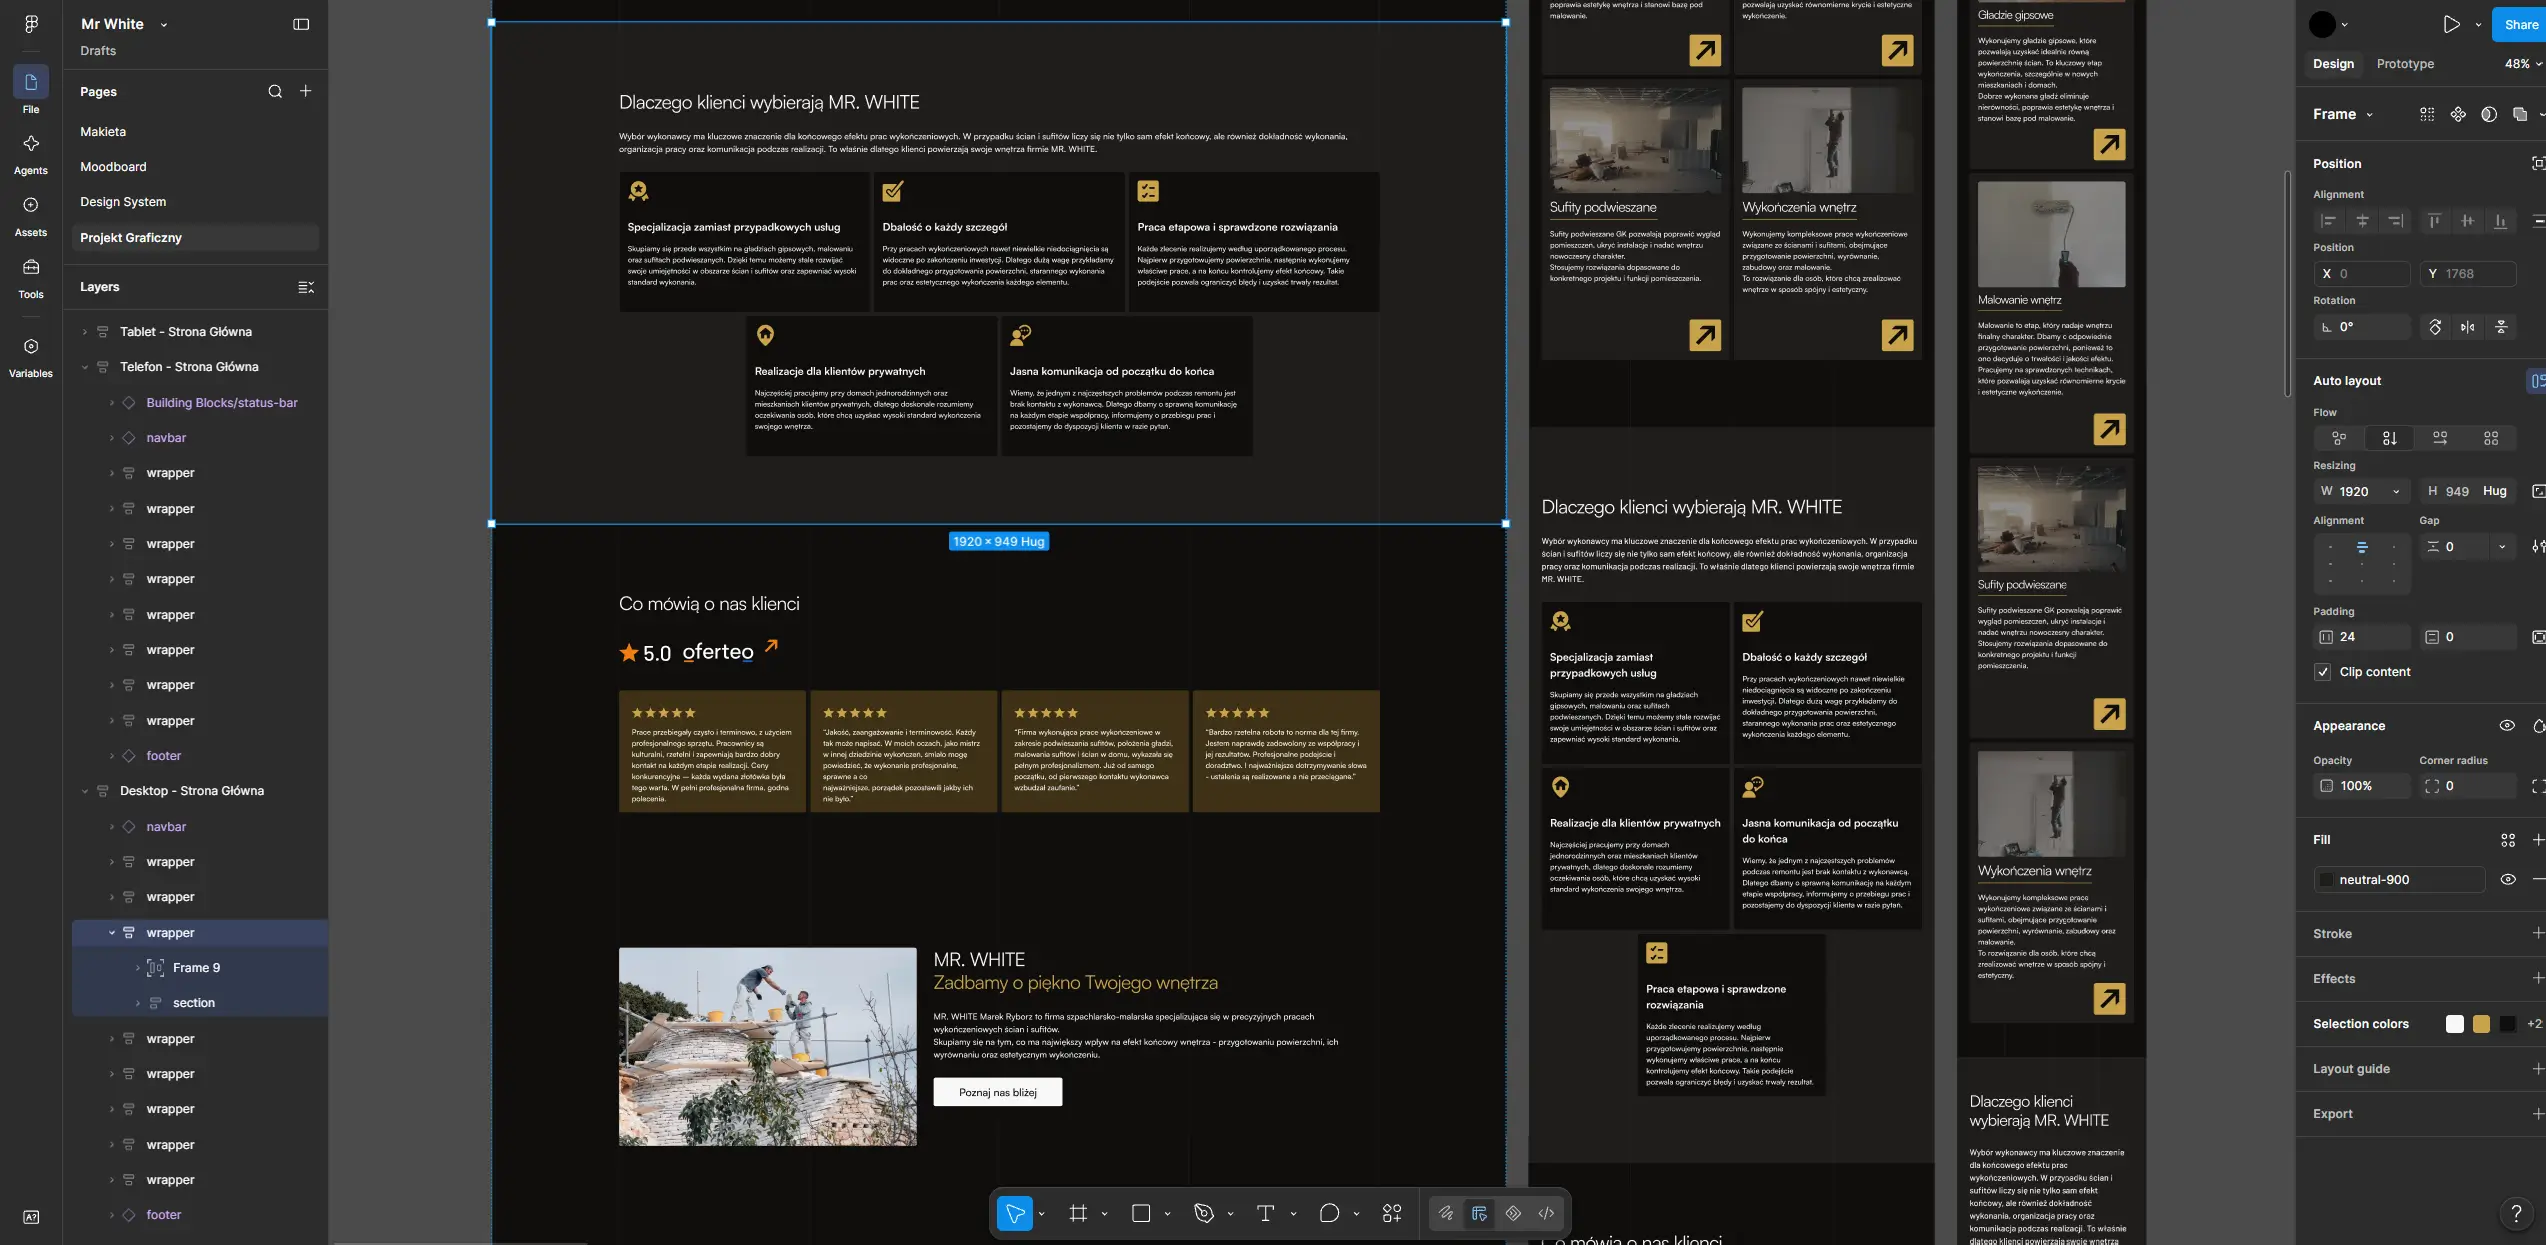Image resolution: width=2546 pixels, height=1245 pixels.
Task: Open the Tools sidebar panel
Action: point(31,277)
